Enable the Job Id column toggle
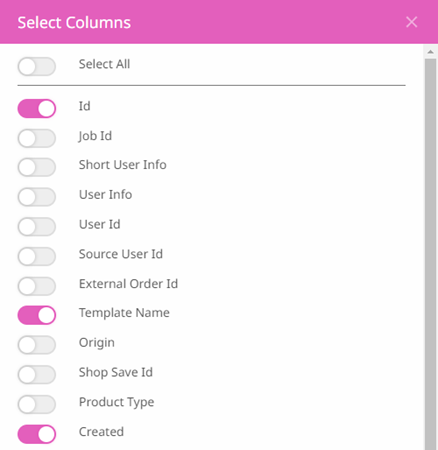The width and height of the screenshot is (438, 450). (x=37, y=138)
